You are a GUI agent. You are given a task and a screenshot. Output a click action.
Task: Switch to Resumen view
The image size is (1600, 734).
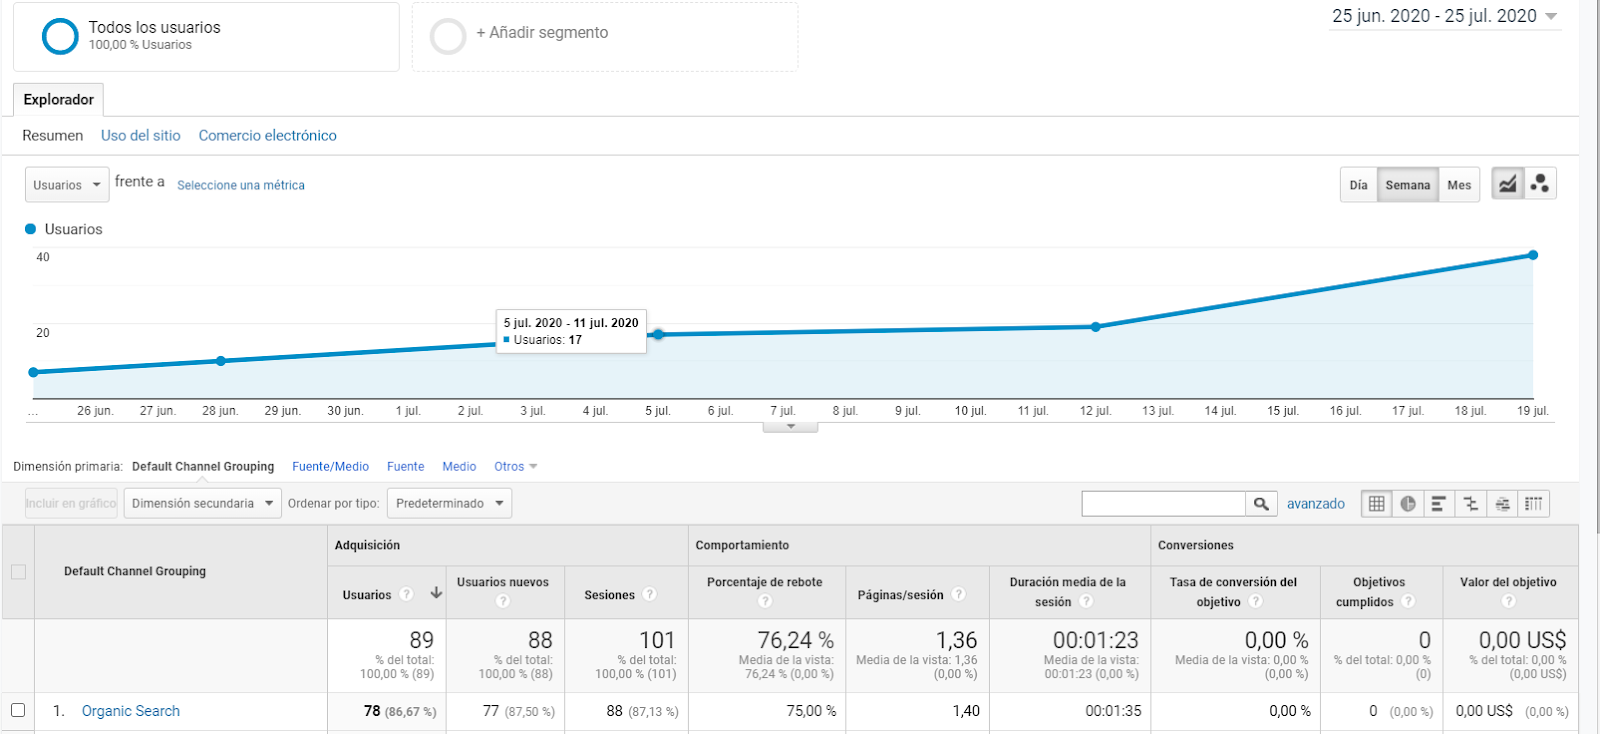click(x=53, y=135)
